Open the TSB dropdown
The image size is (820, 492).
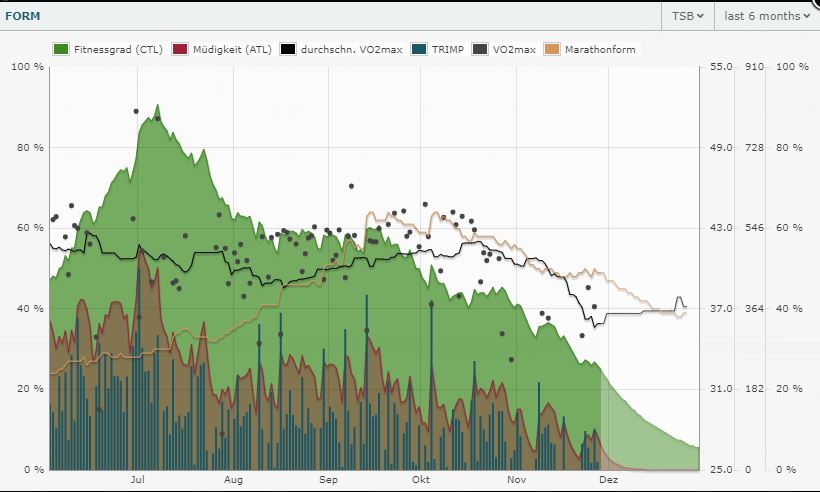click(x=688, y=15)
